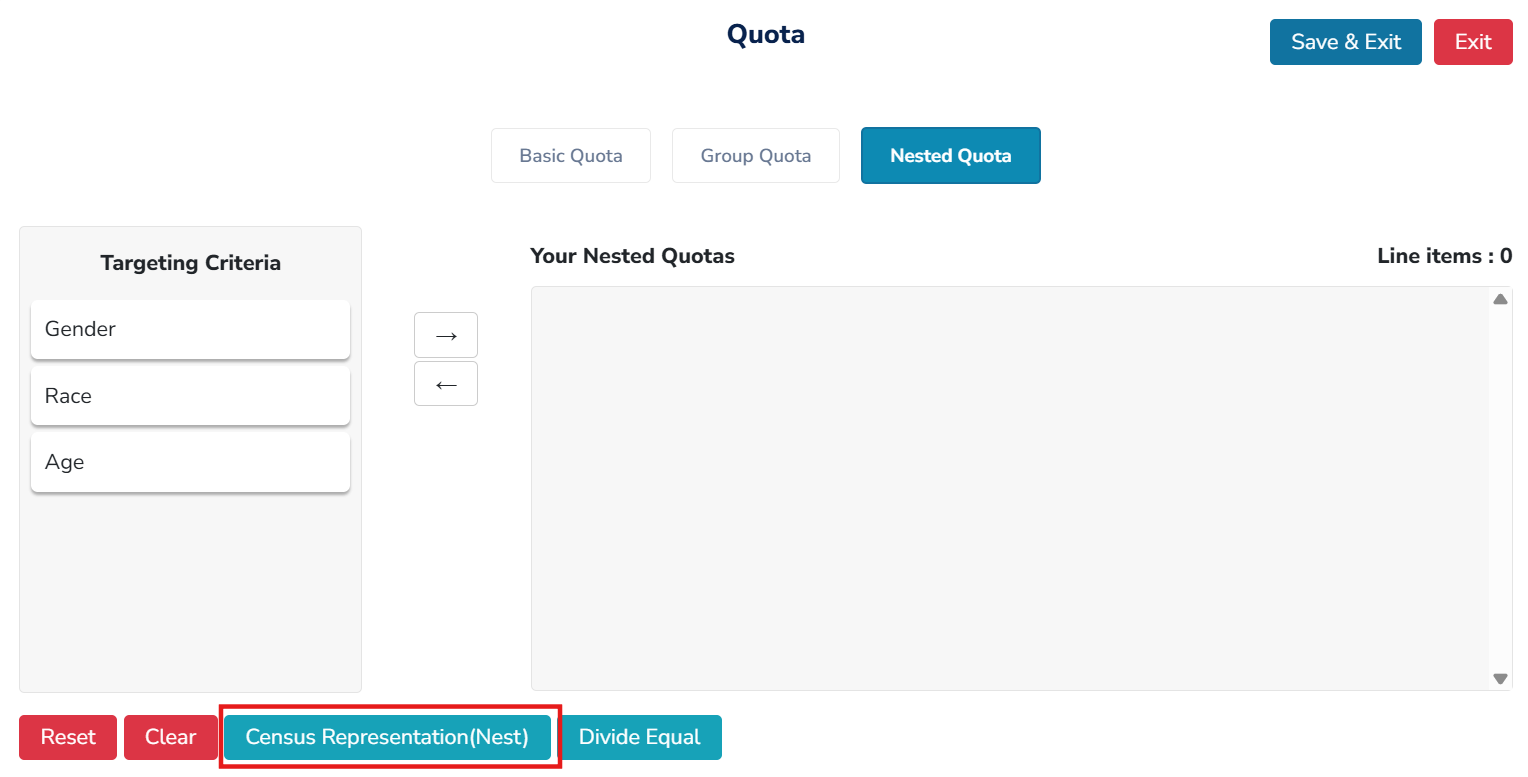The width and height of the screenshot is (1528, 777).
Task: Click the left arrow to remove criteria
Action: pyautogui.click(x=446, y=384)
